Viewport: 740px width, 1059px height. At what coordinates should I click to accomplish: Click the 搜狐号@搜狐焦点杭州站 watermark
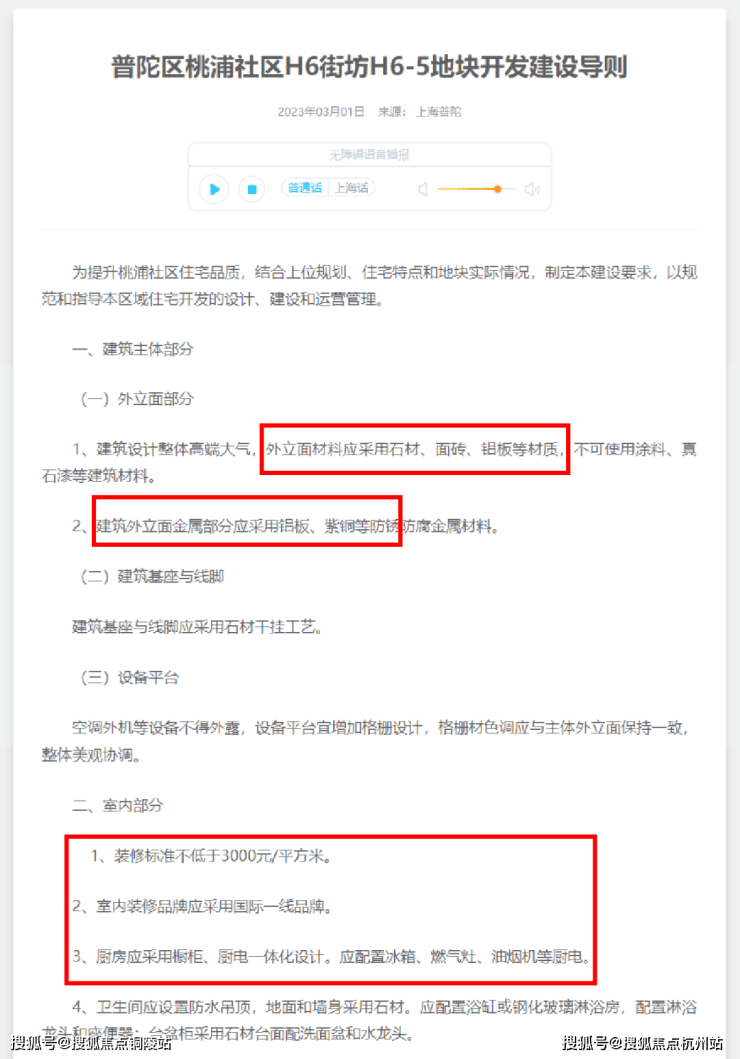[643, 1043]
